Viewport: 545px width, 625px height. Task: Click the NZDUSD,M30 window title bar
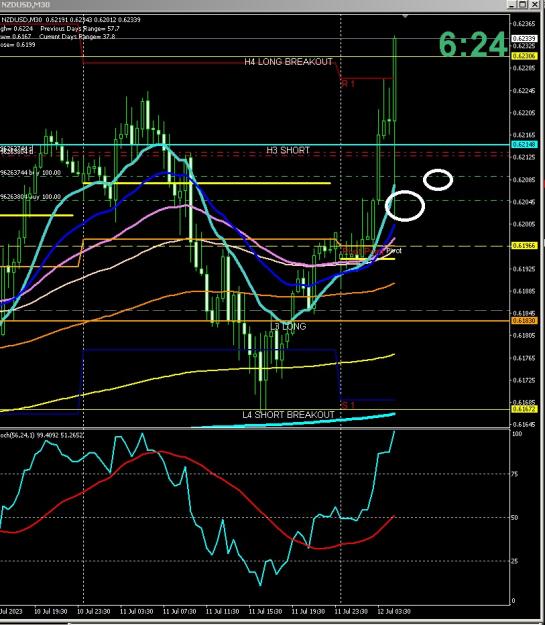[251, 4]
